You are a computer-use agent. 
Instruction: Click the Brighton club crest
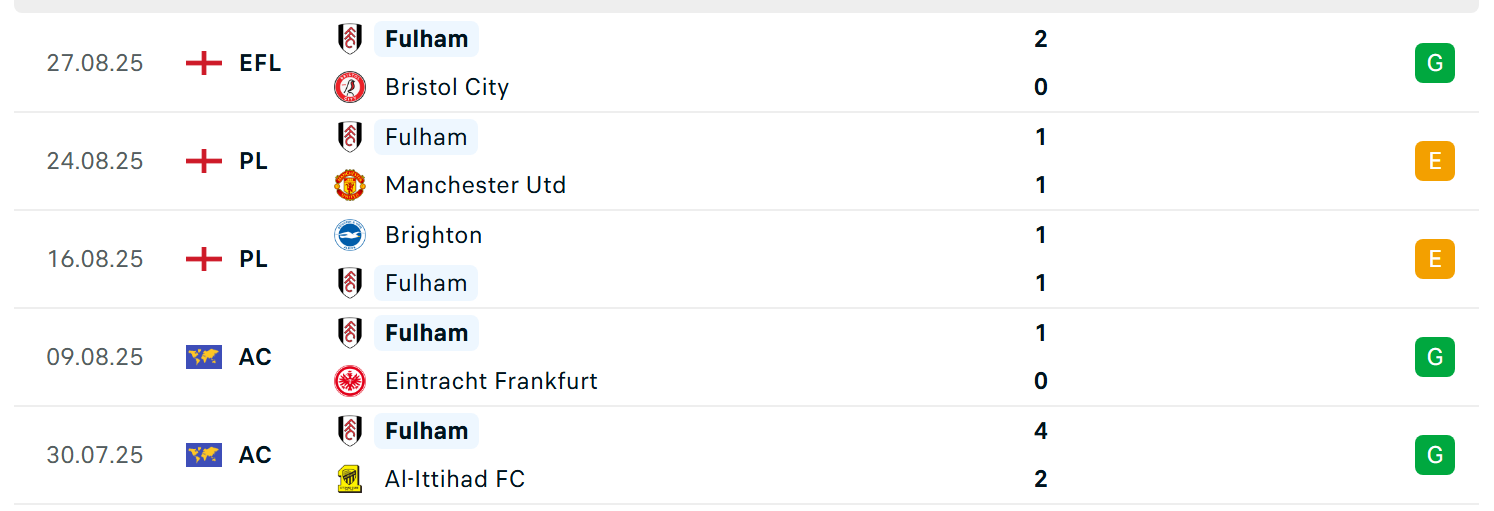coord(350,235)
